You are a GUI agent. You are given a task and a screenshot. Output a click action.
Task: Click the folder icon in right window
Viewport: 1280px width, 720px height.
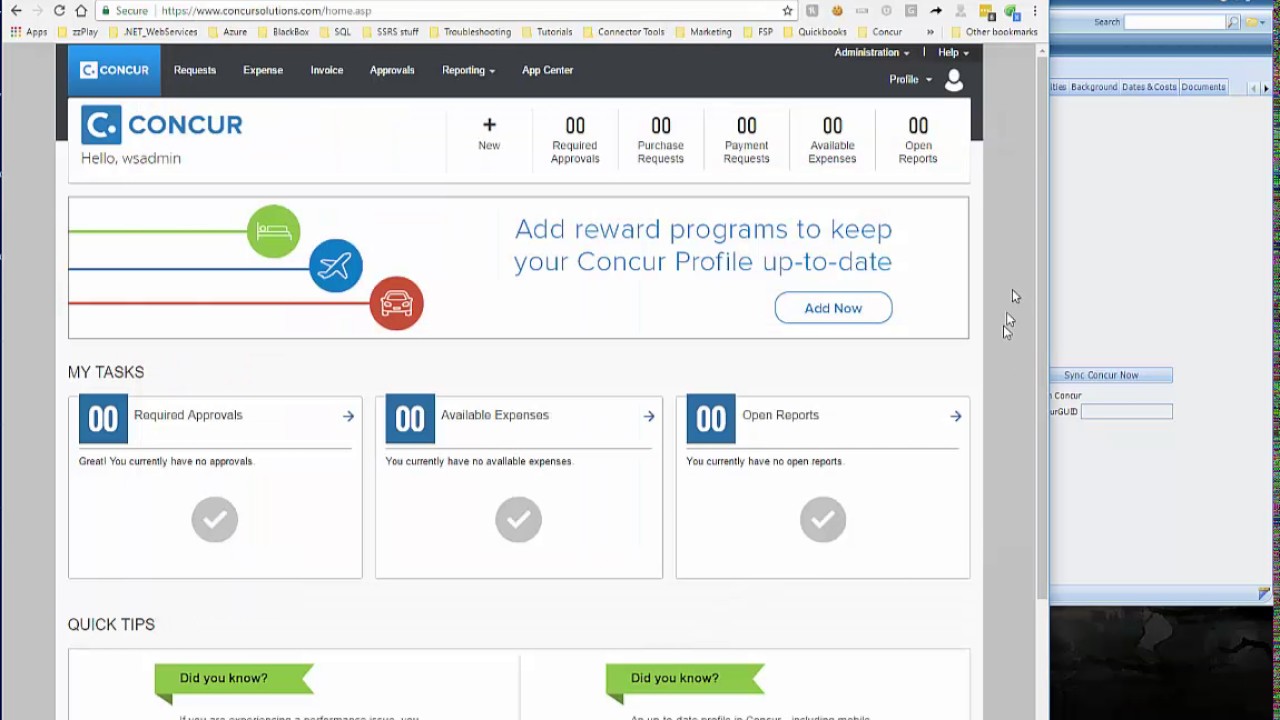click(1252, 22)
